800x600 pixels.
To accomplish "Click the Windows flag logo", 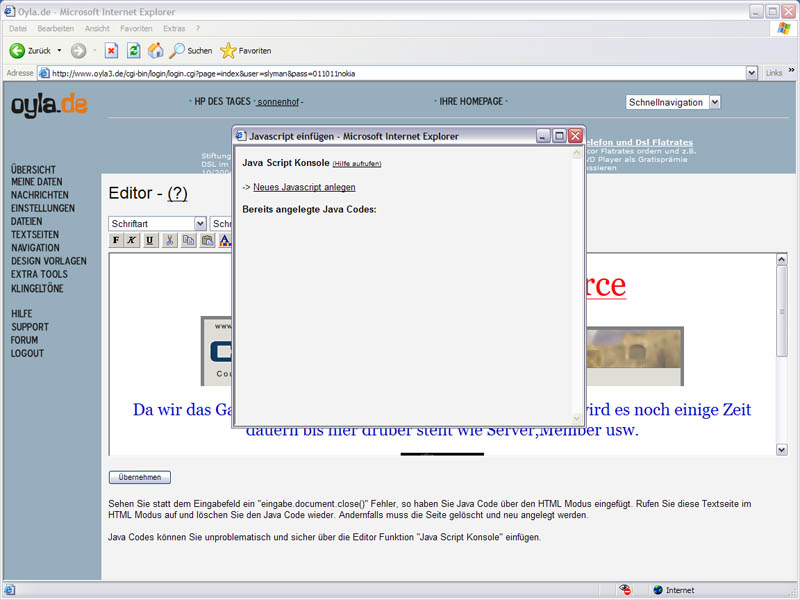I will coord(784,28).
